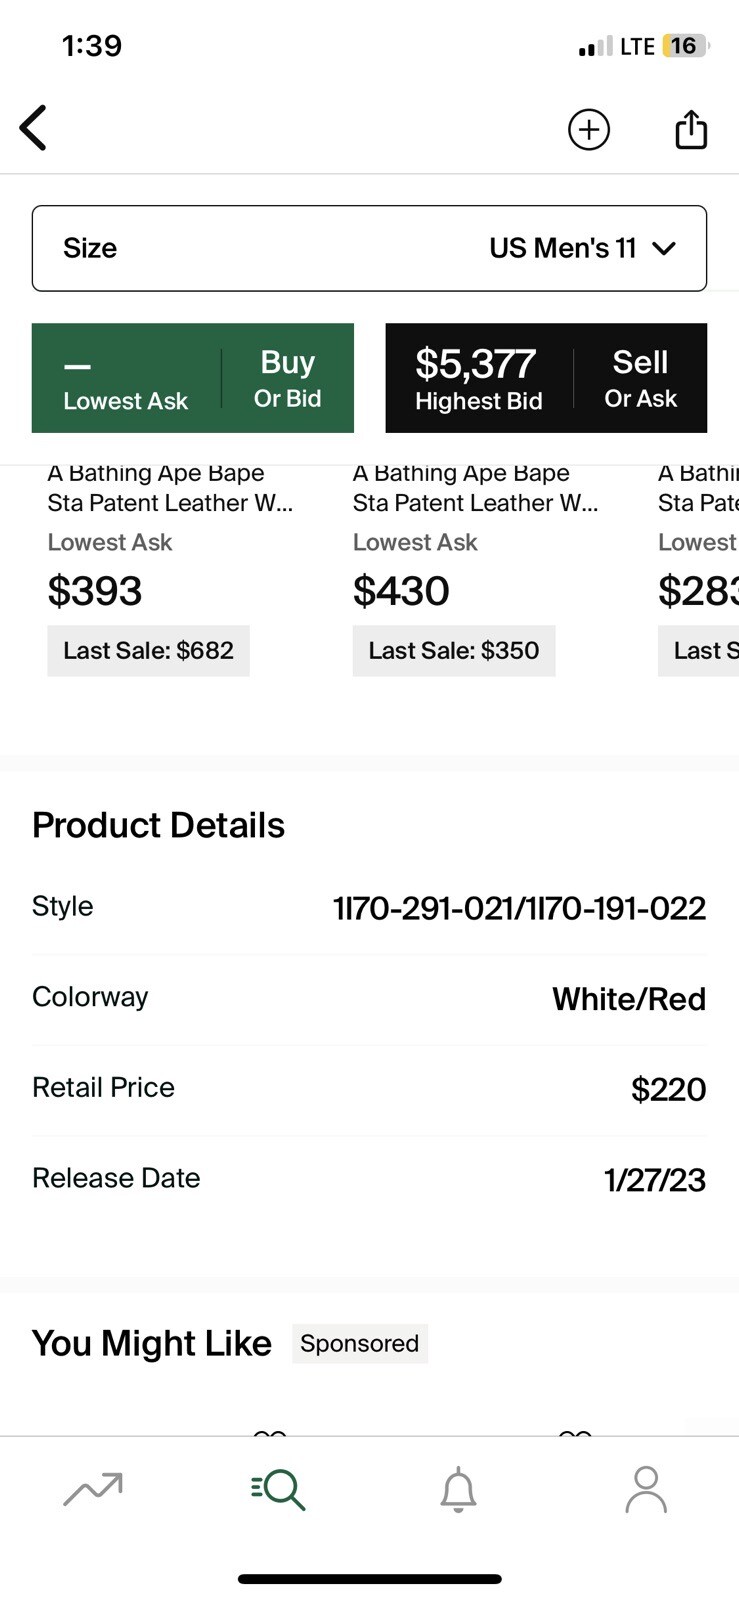Image resolution: width=739 pixels, height=1600 pixels.
Task: Tap the Sponsored tag near You Might Like
Action: click(x=360, y=1343)
